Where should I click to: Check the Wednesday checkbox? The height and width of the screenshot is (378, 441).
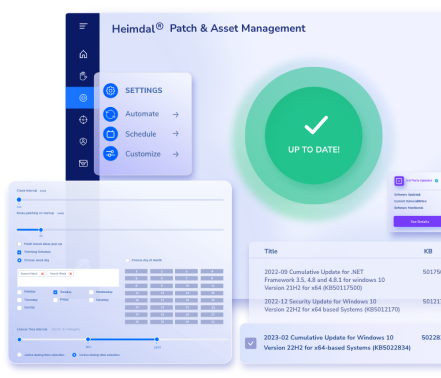(x=91, y=292)
